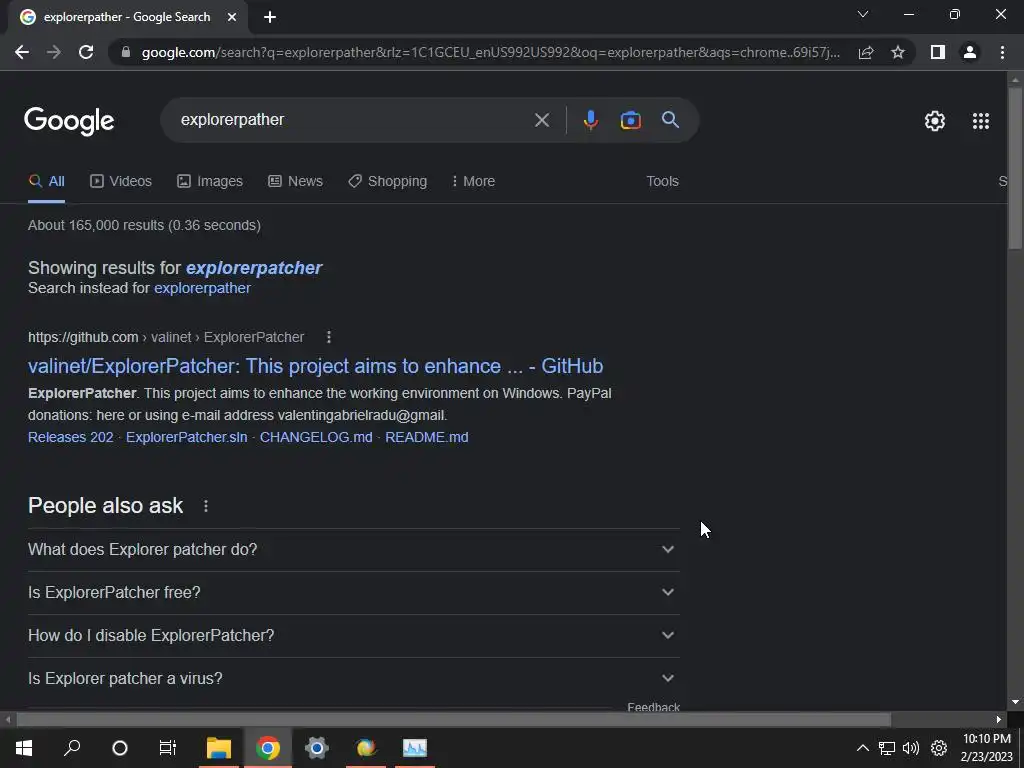The height and width of the screenshot is (768, 1024).
Task: Open the Releases 202 sitelink
Action: click(x=71, y=437)
